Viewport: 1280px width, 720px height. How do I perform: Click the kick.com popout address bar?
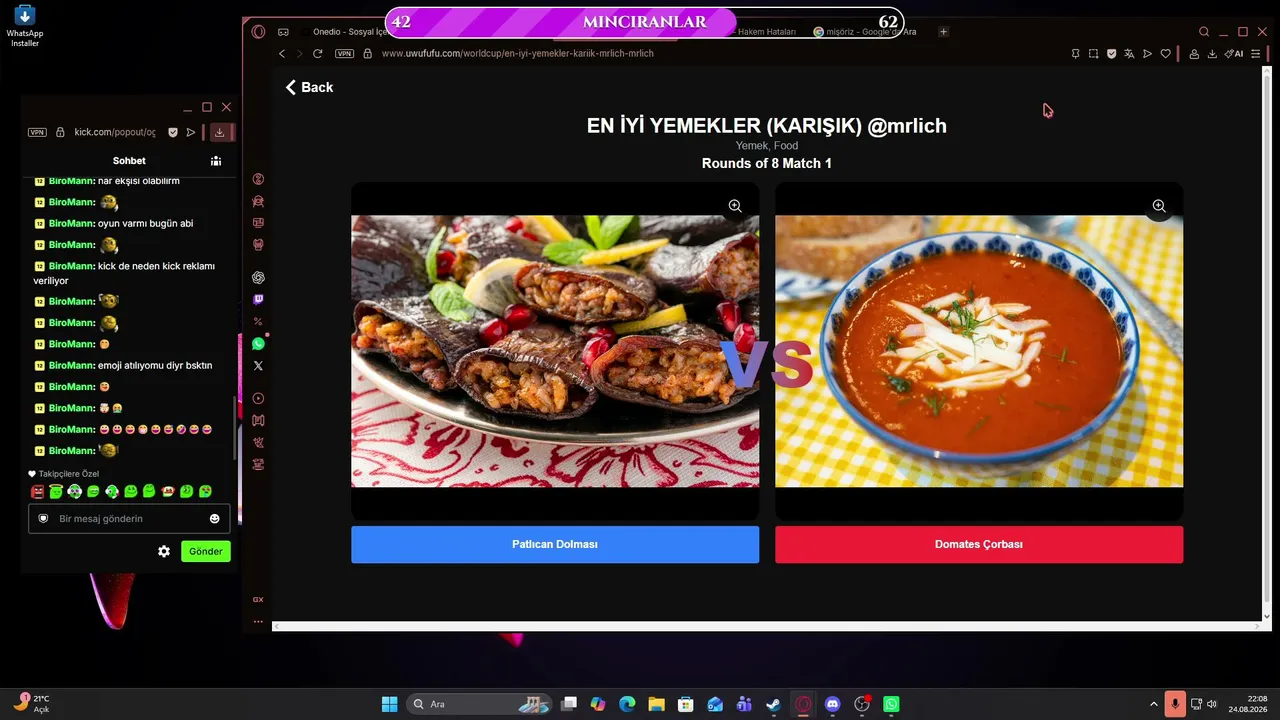click(x=114, y=132)
